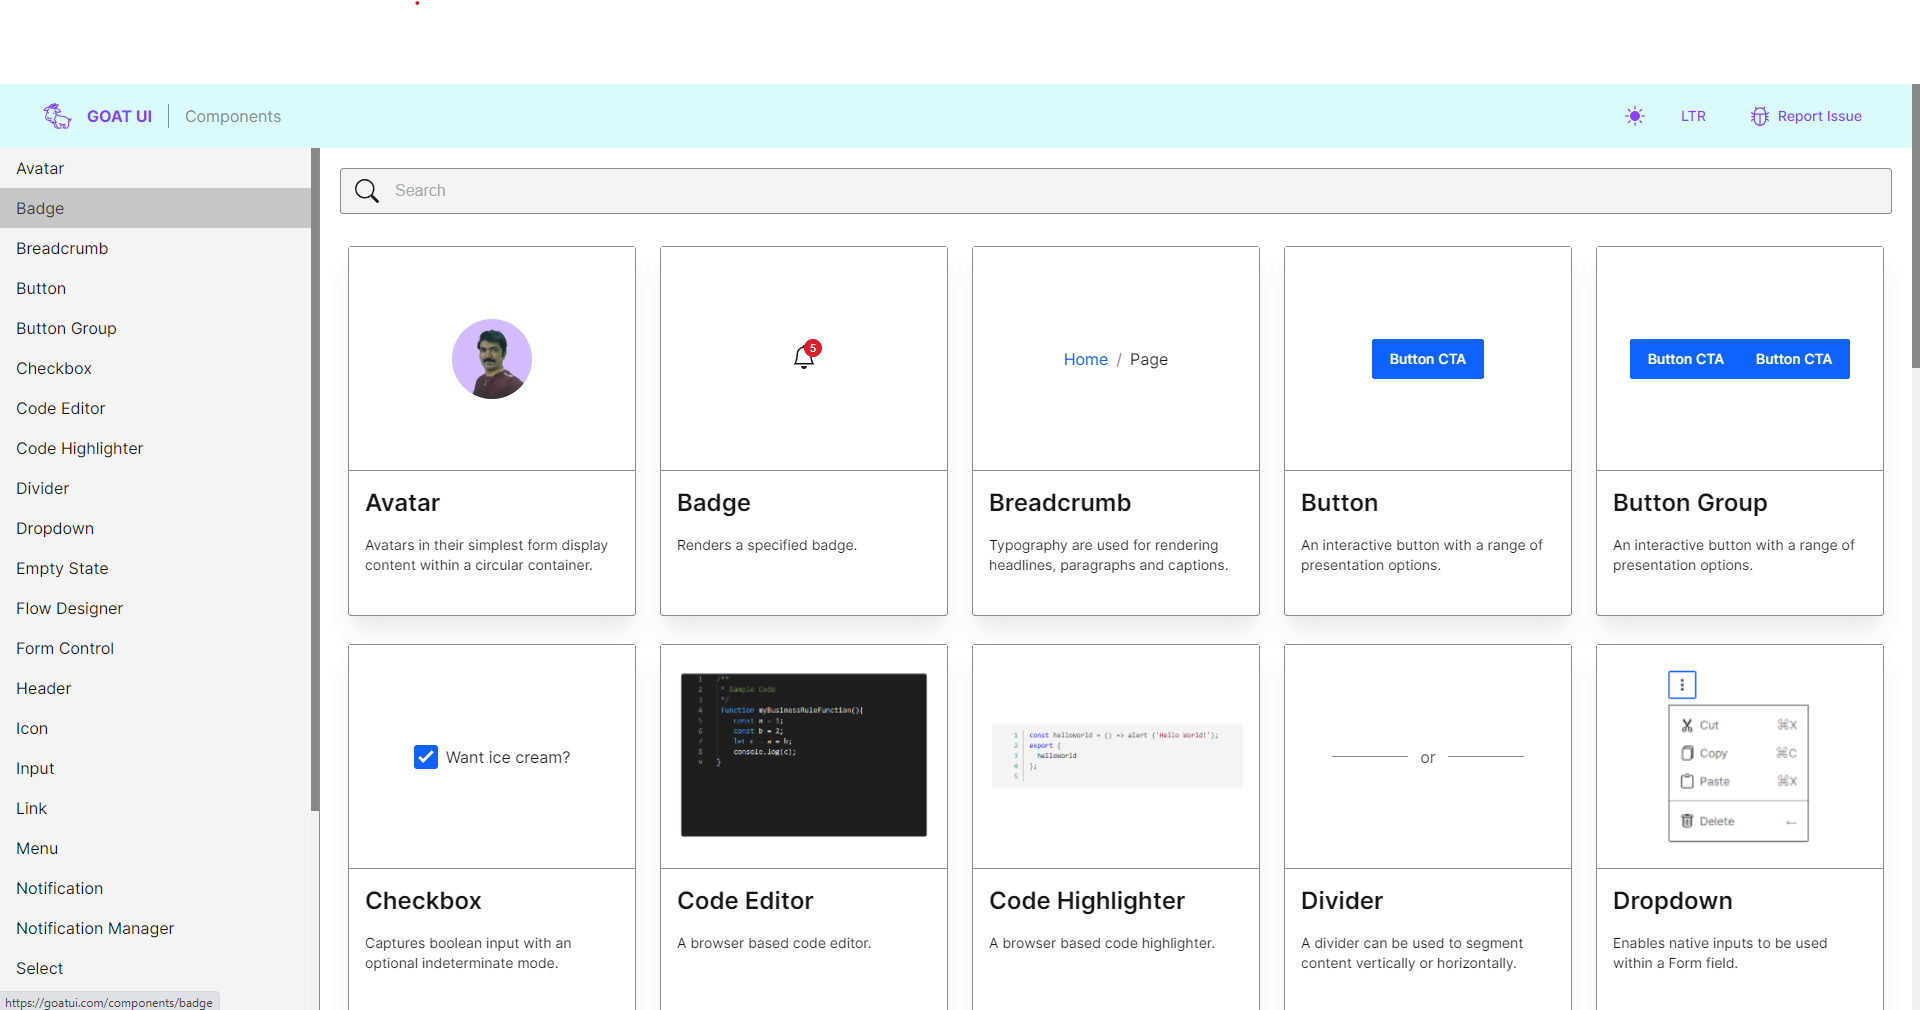Click the three-dots icon in Dropdown preview
This screenshot has height=1010, width=1920.
pos(1682,685)
